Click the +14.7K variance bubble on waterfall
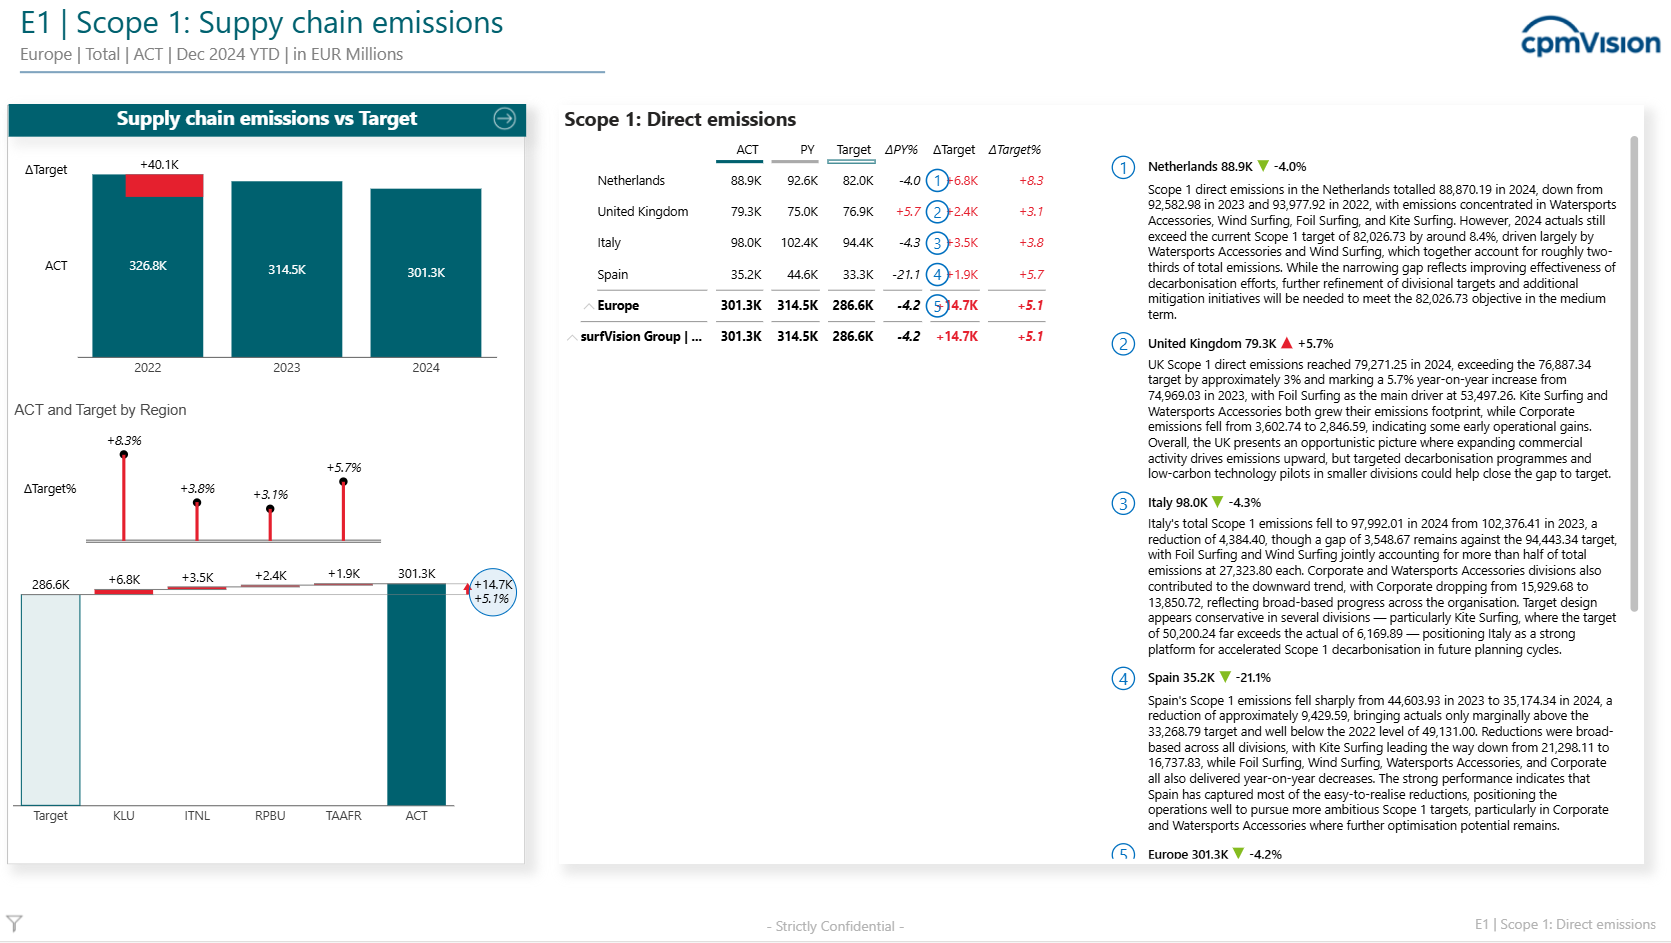This screenshot has width=1671, height=943. [x=493, y=592]
